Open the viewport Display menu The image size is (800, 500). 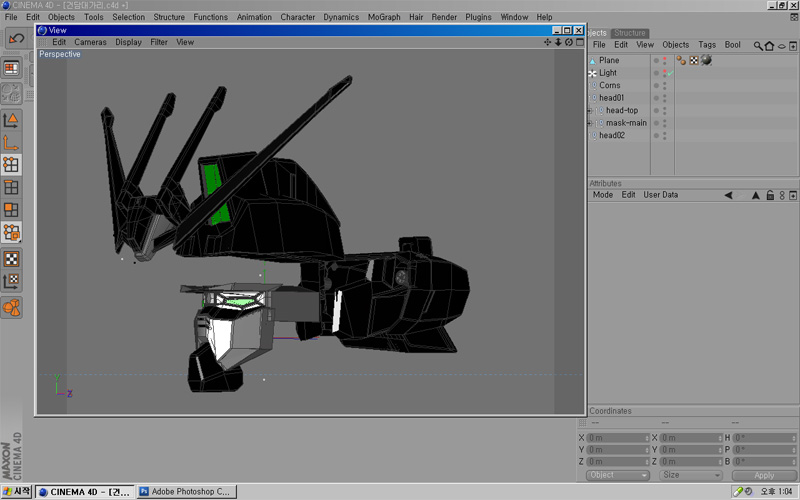(x=128, y=42)
